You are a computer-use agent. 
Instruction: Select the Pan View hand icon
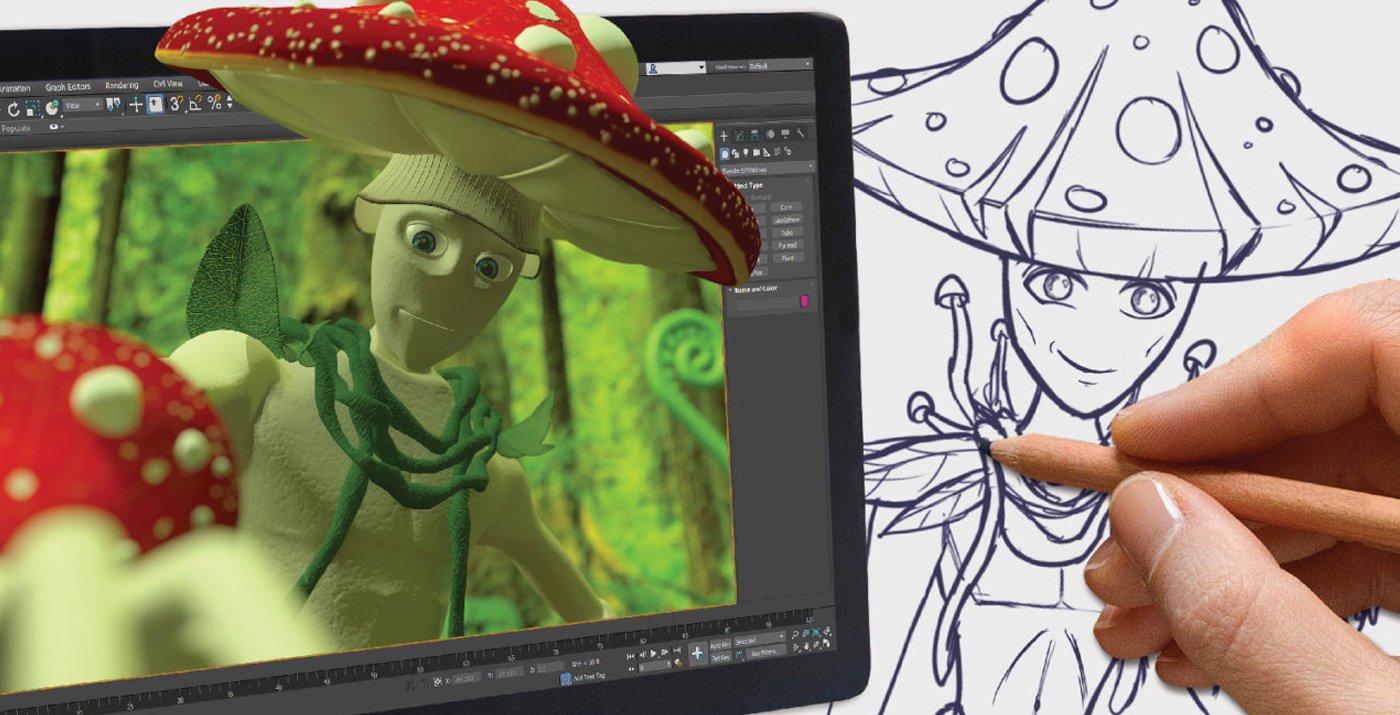[x=806, y=646]
